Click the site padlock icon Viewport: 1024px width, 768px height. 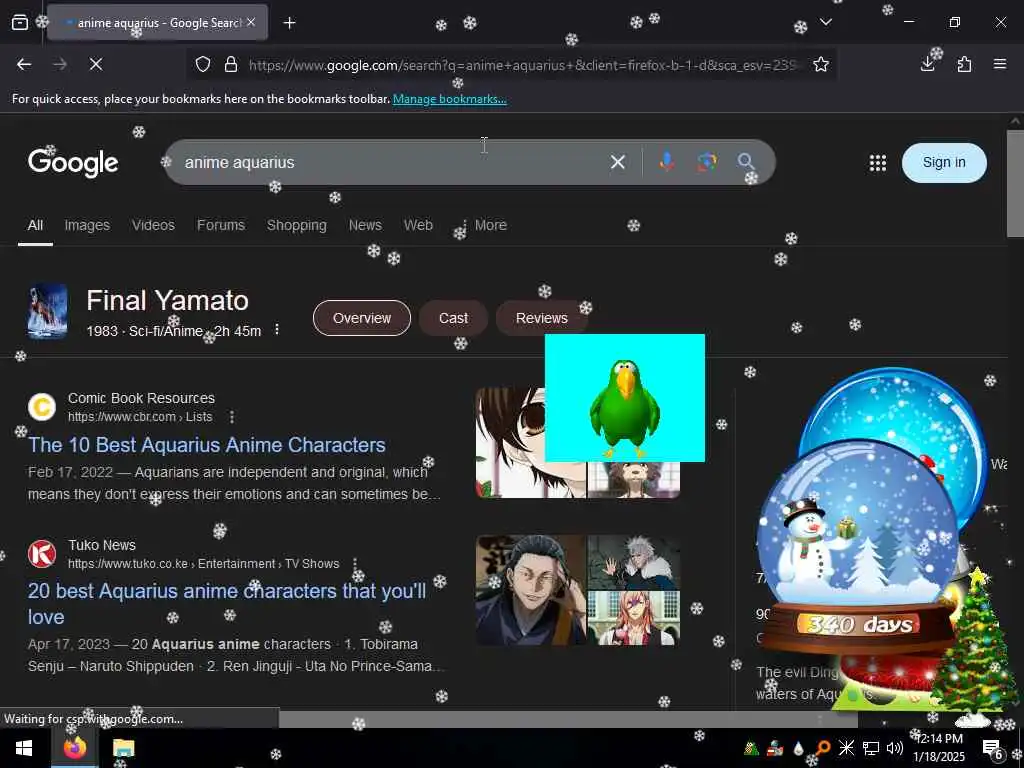pyautogui.click(x=231, y=64)
